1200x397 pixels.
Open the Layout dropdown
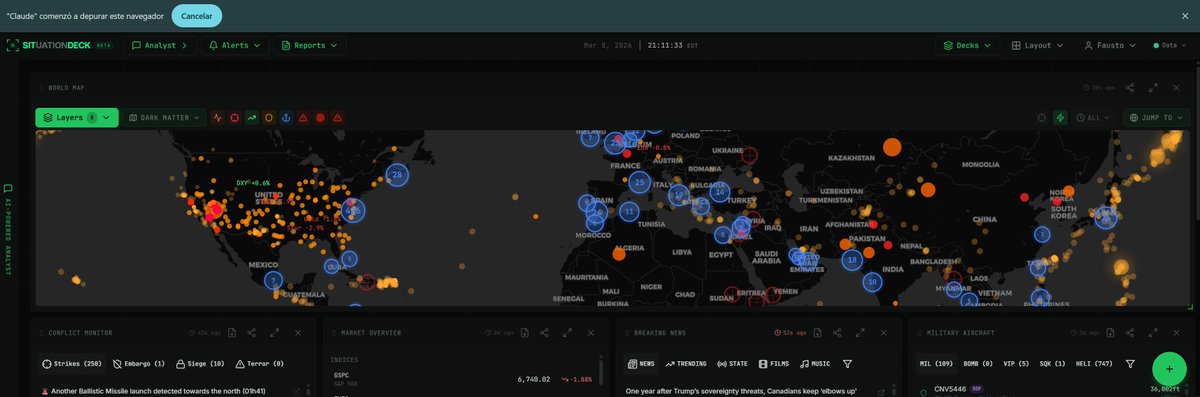pyautogui.click(x=1037, y=45)
